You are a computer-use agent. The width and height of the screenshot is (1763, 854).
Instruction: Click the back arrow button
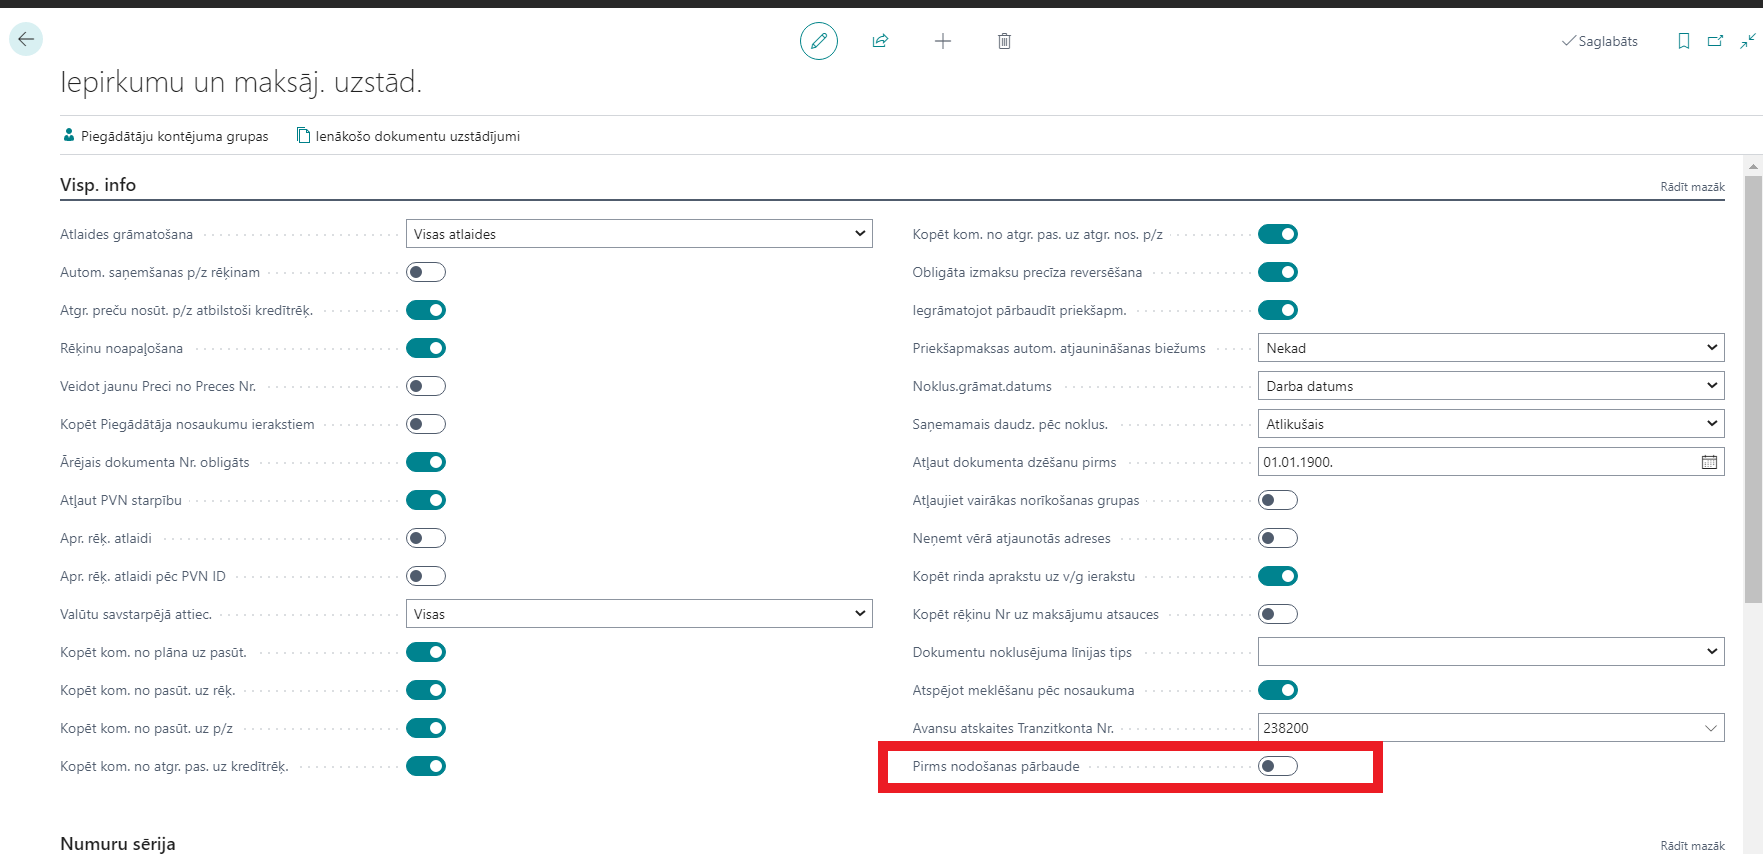click(26, 39)
